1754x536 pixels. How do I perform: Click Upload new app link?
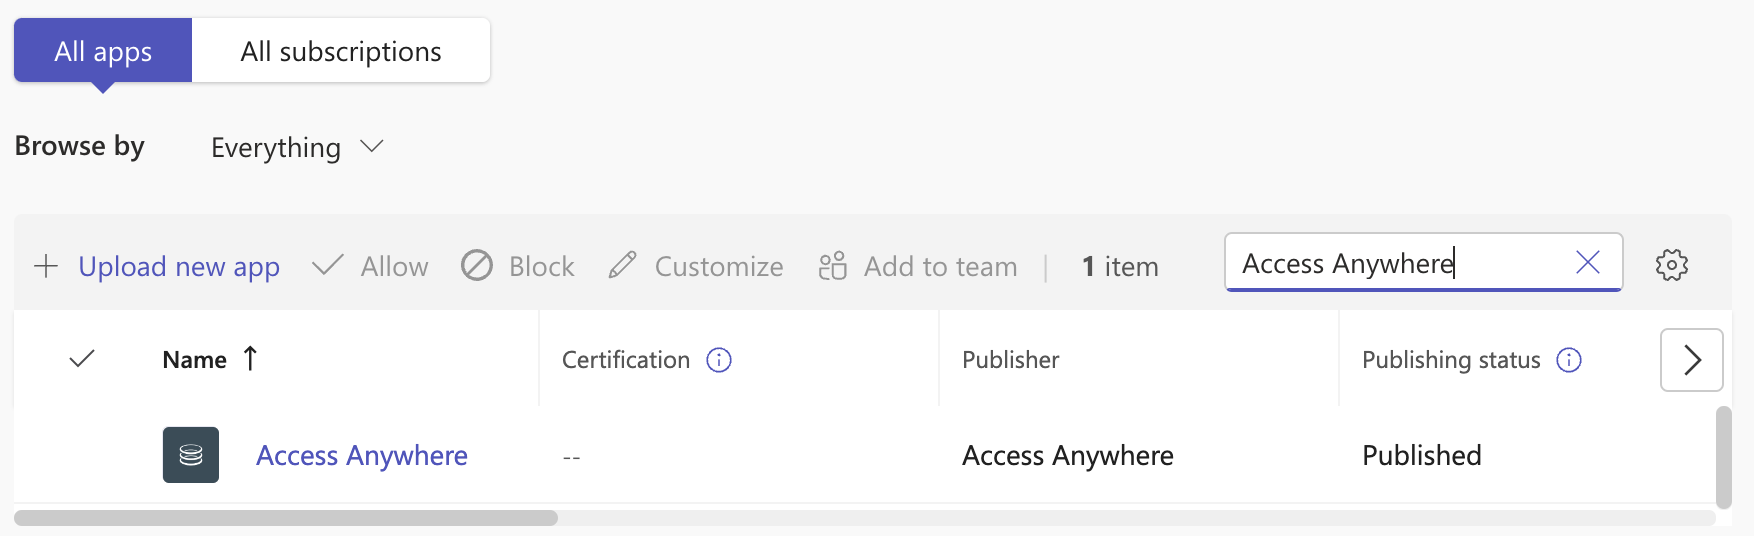tap(179, 267)
